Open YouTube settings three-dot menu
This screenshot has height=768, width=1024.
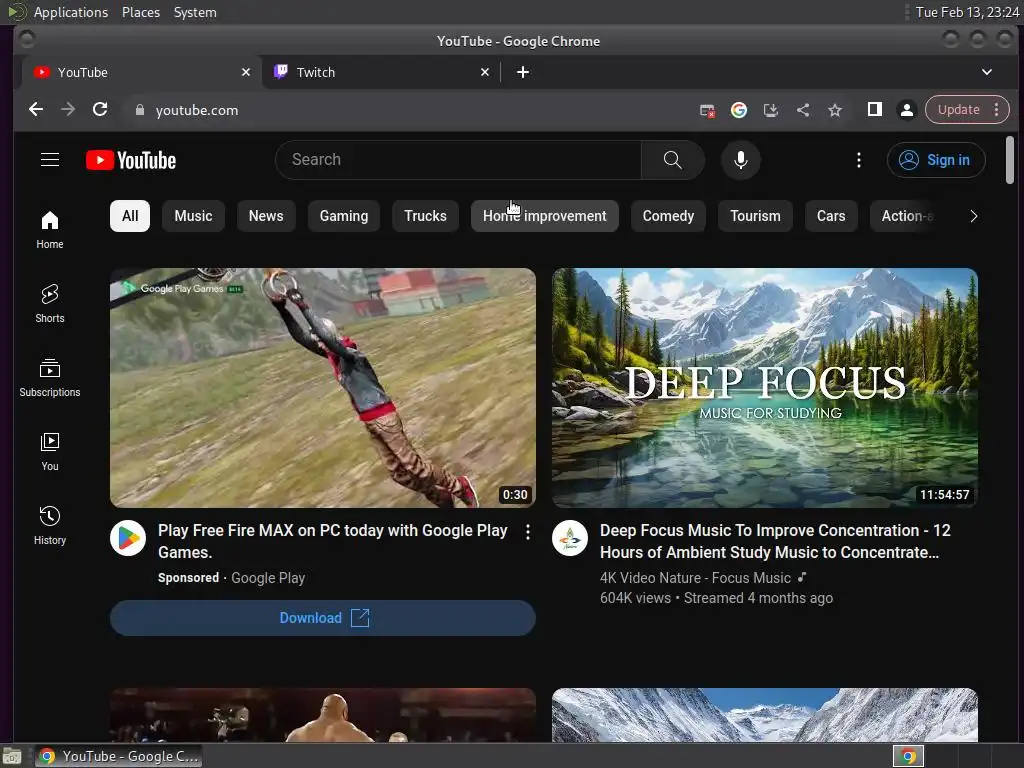click(859, 160)
